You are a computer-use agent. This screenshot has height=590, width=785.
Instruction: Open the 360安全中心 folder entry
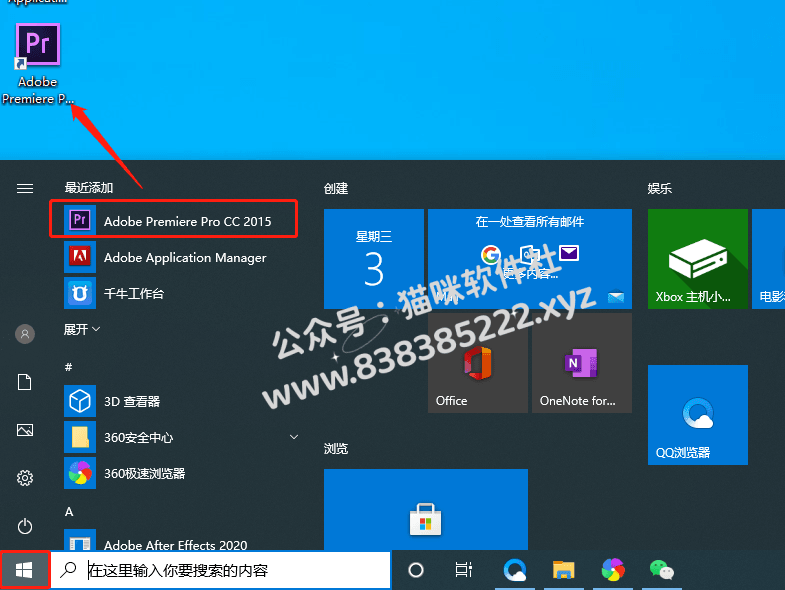coord(180,437)
